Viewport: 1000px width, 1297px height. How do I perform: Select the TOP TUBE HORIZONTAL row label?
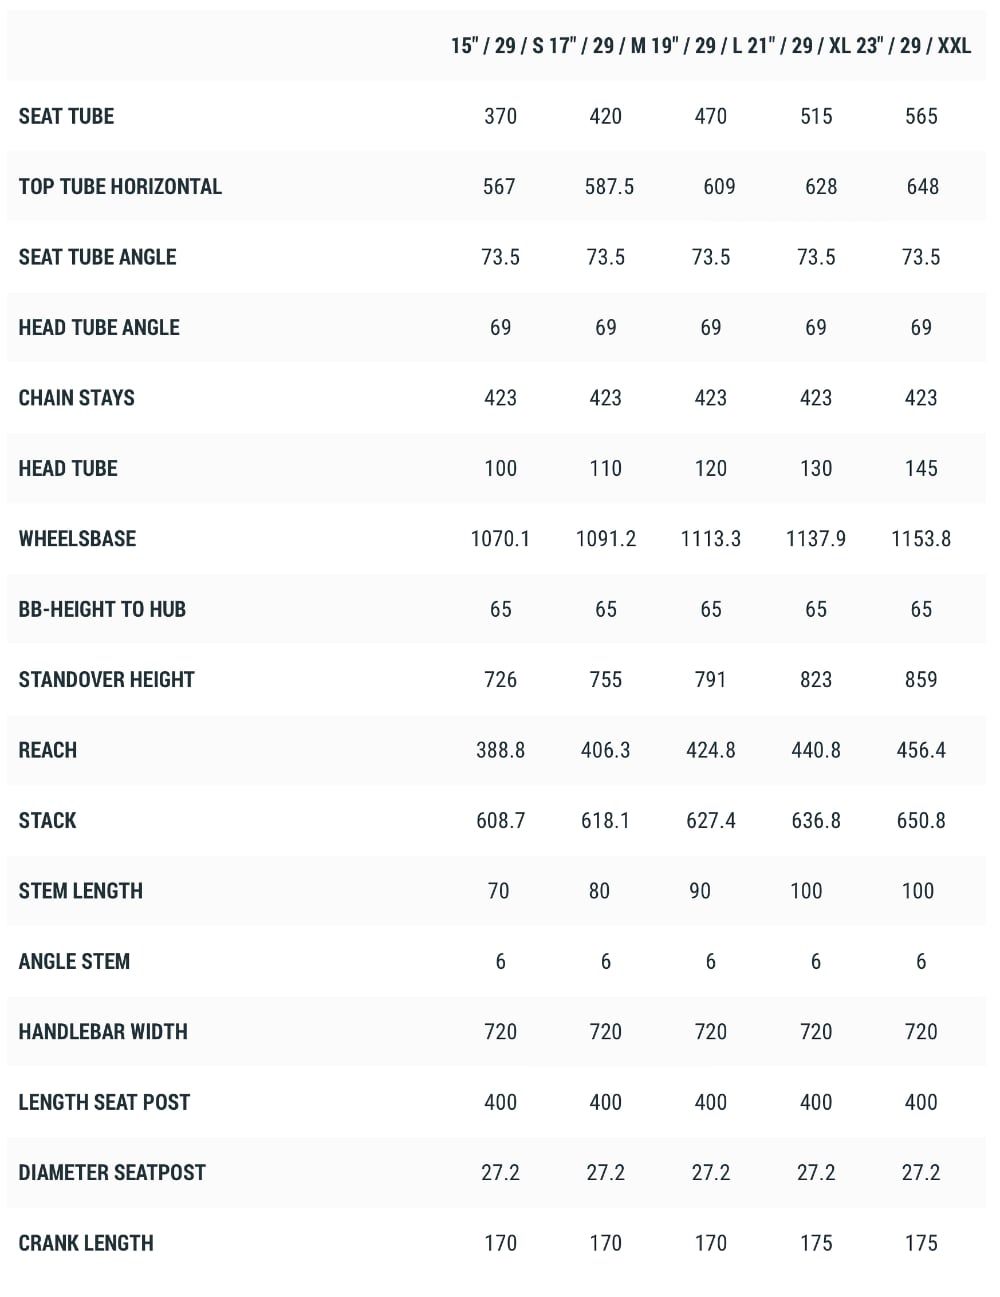tap(120, 186)
